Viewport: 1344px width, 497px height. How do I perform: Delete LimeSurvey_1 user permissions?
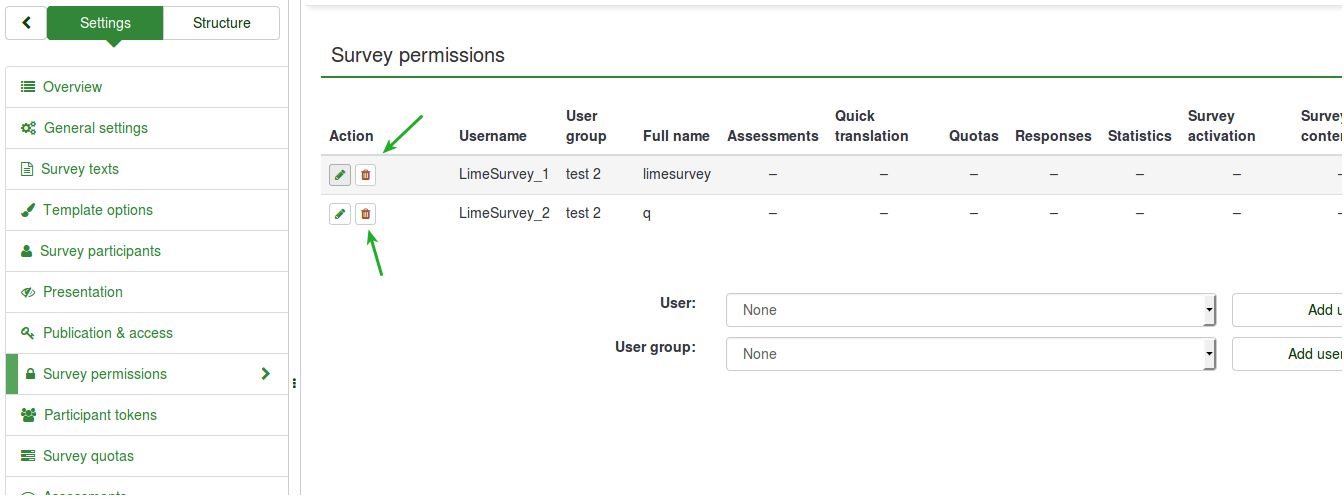click(x=365, y=175)
